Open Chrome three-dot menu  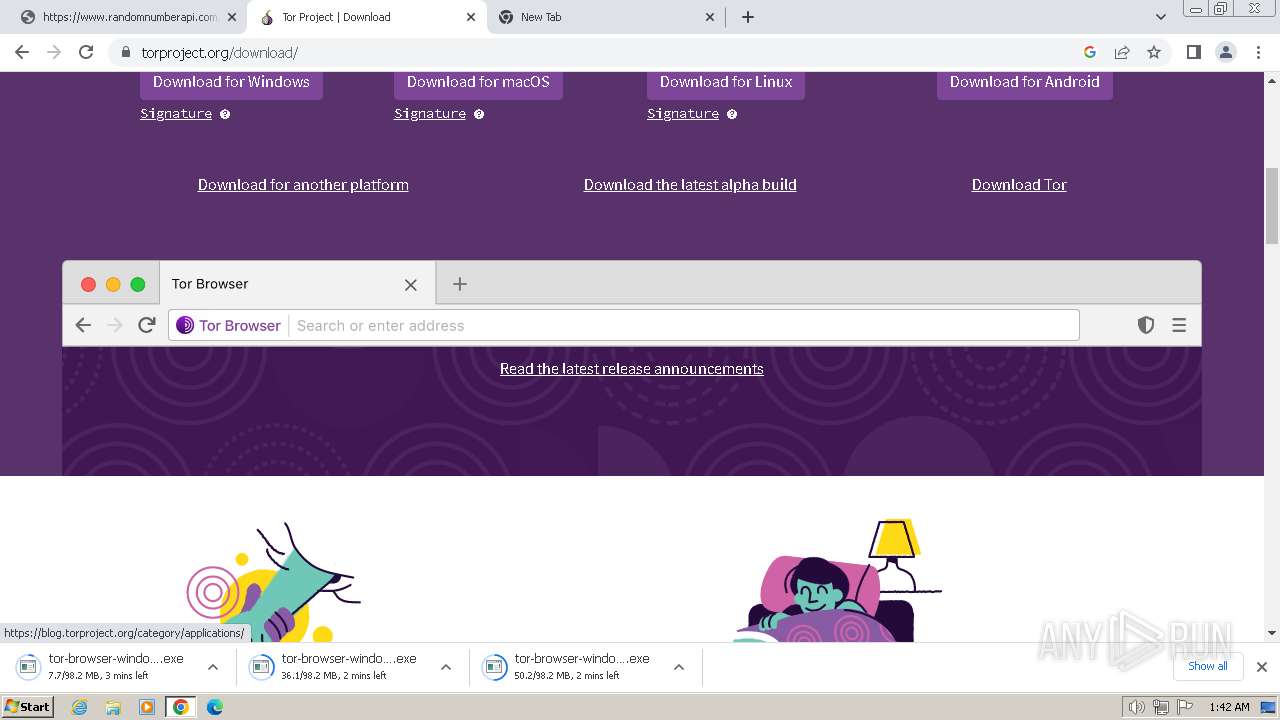(1259, 52)
